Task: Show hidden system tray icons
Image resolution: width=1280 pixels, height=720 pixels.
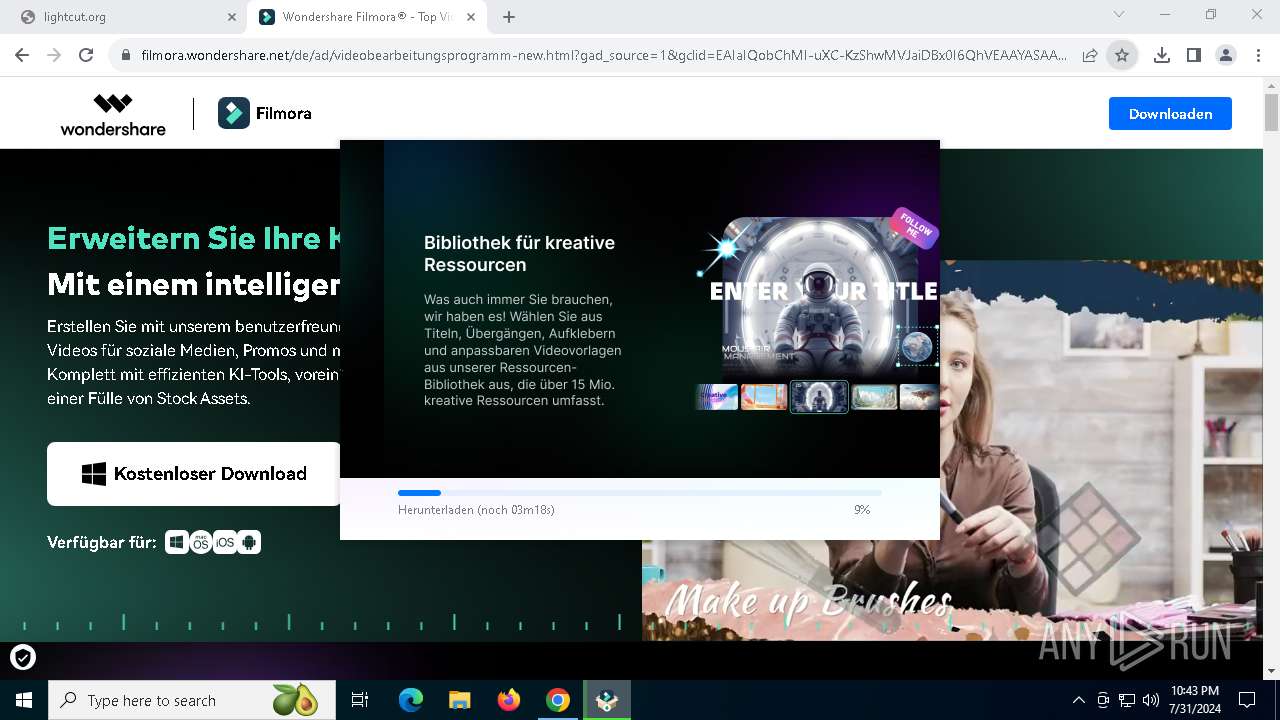Action: coord(1078,700)
